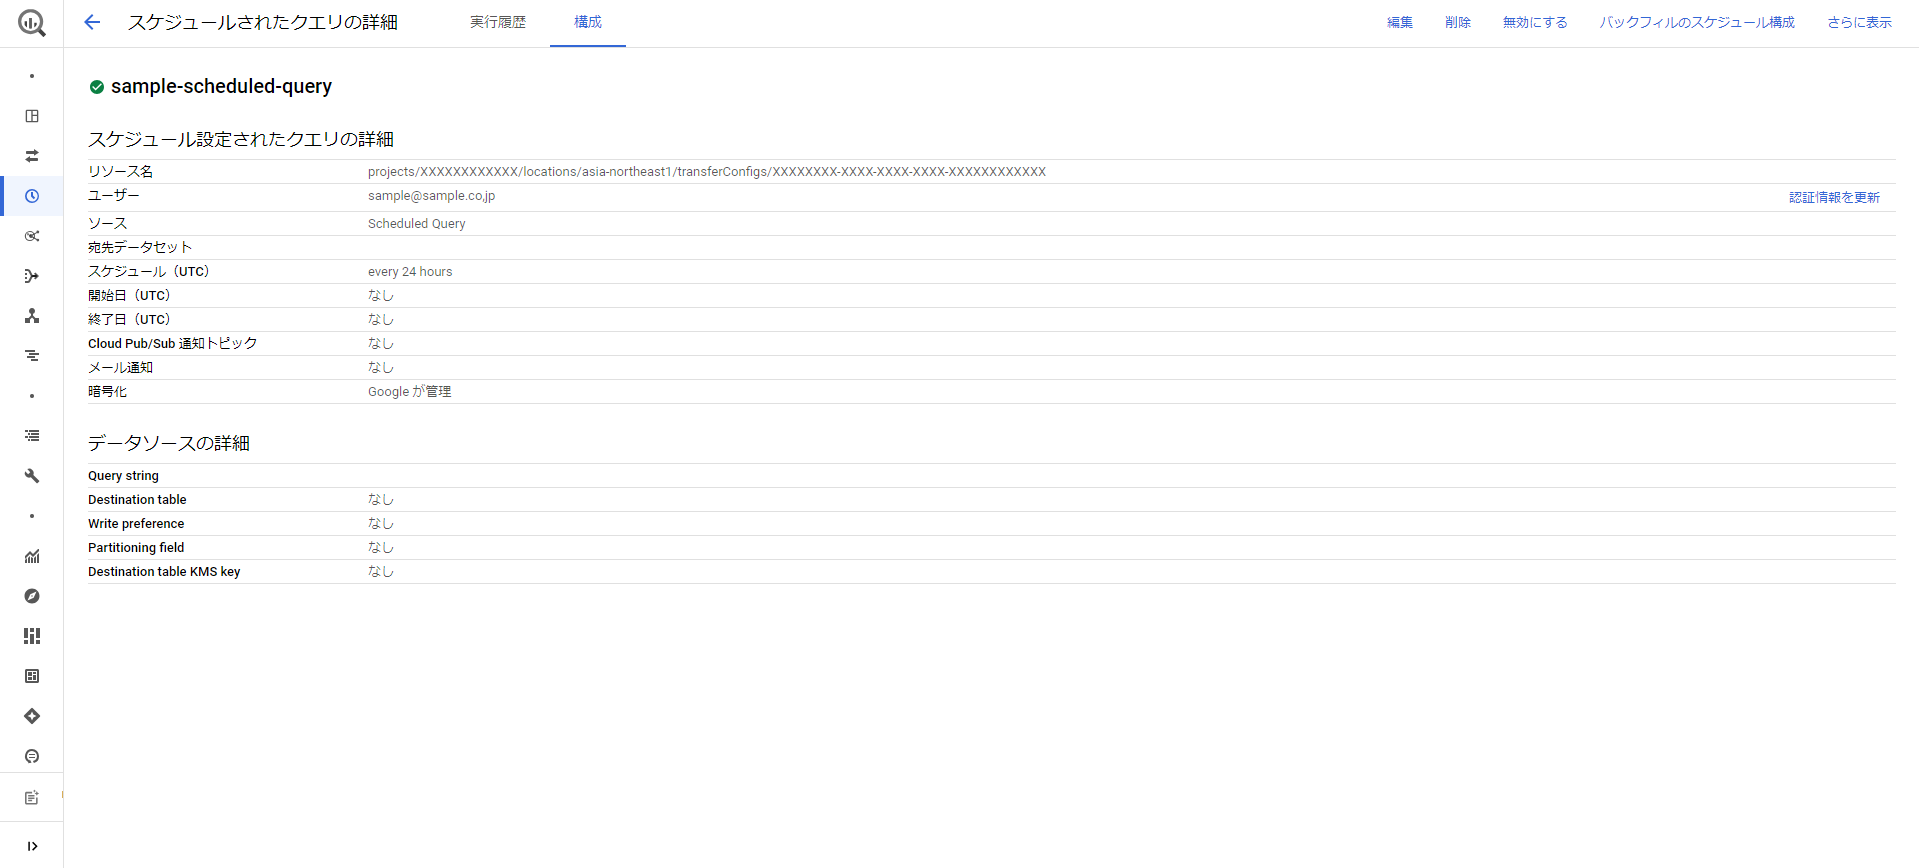The image size is (1919, 868).
Task: Click the green success status checkmark
Action: [97, 87]
